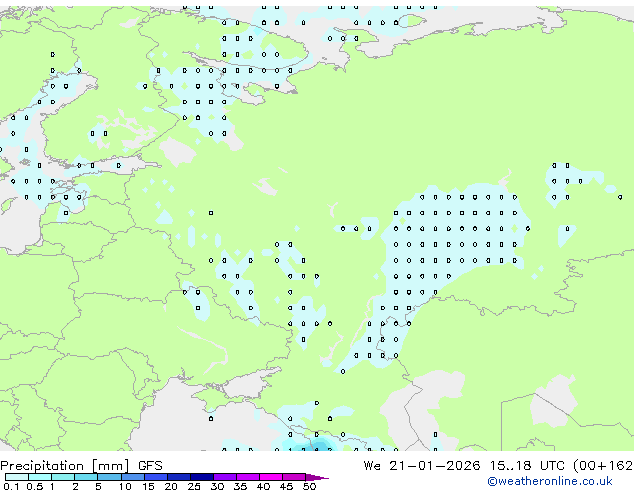This screenshot has width=634, height=490.
Task: Click the legend value label '35'
Action: 240,486
